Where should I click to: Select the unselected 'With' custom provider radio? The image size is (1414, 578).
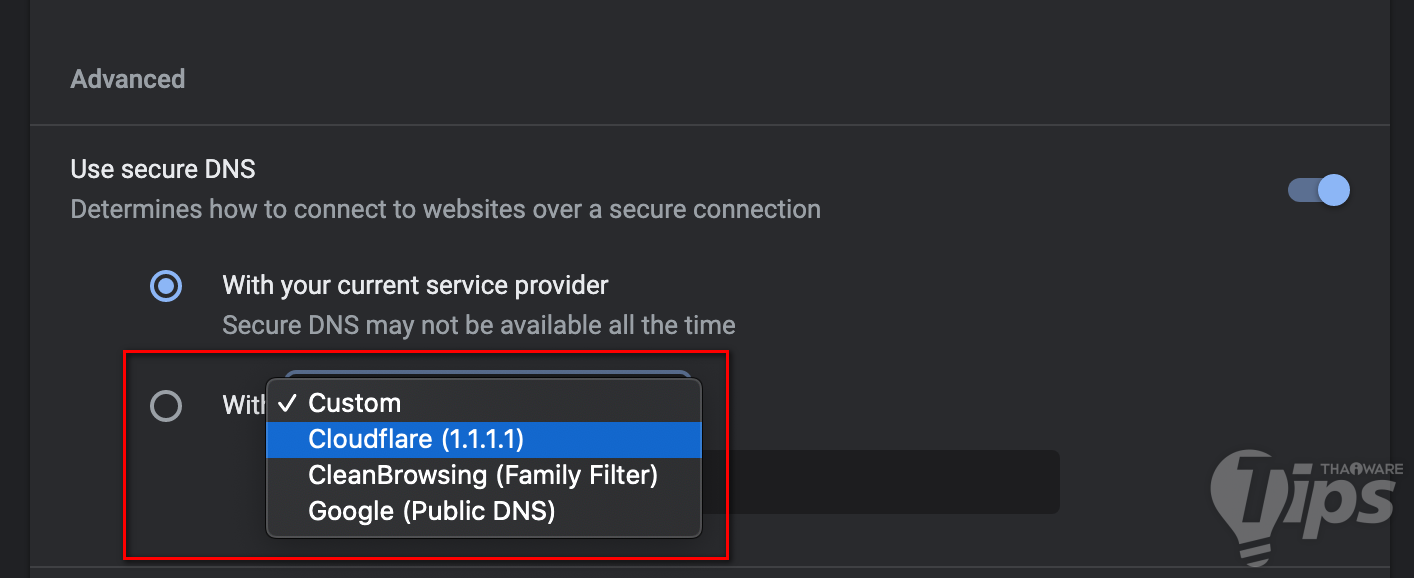click(165, 406)
